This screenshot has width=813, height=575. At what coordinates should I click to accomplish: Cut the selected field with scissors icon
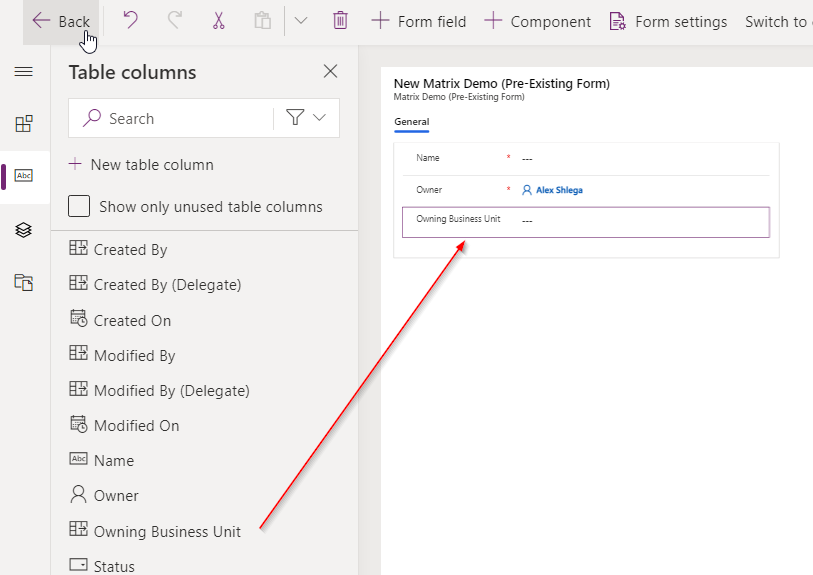click(219, 21)
